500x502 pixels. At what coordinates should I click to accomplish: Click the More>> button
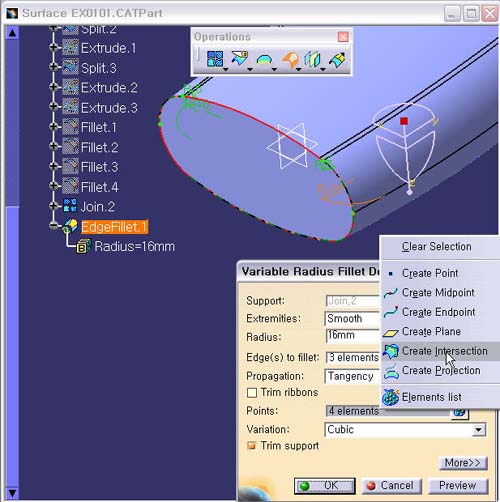[463, 463]
